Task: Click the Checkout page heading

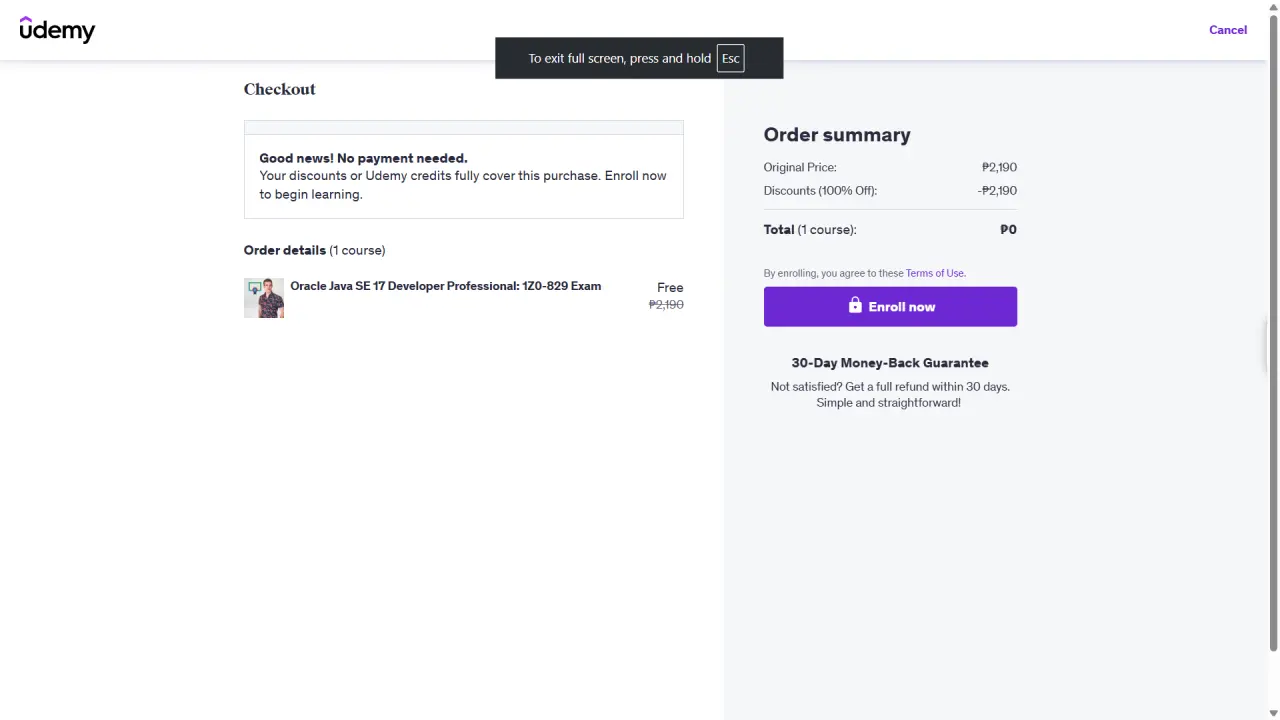Action: [280, 89]
